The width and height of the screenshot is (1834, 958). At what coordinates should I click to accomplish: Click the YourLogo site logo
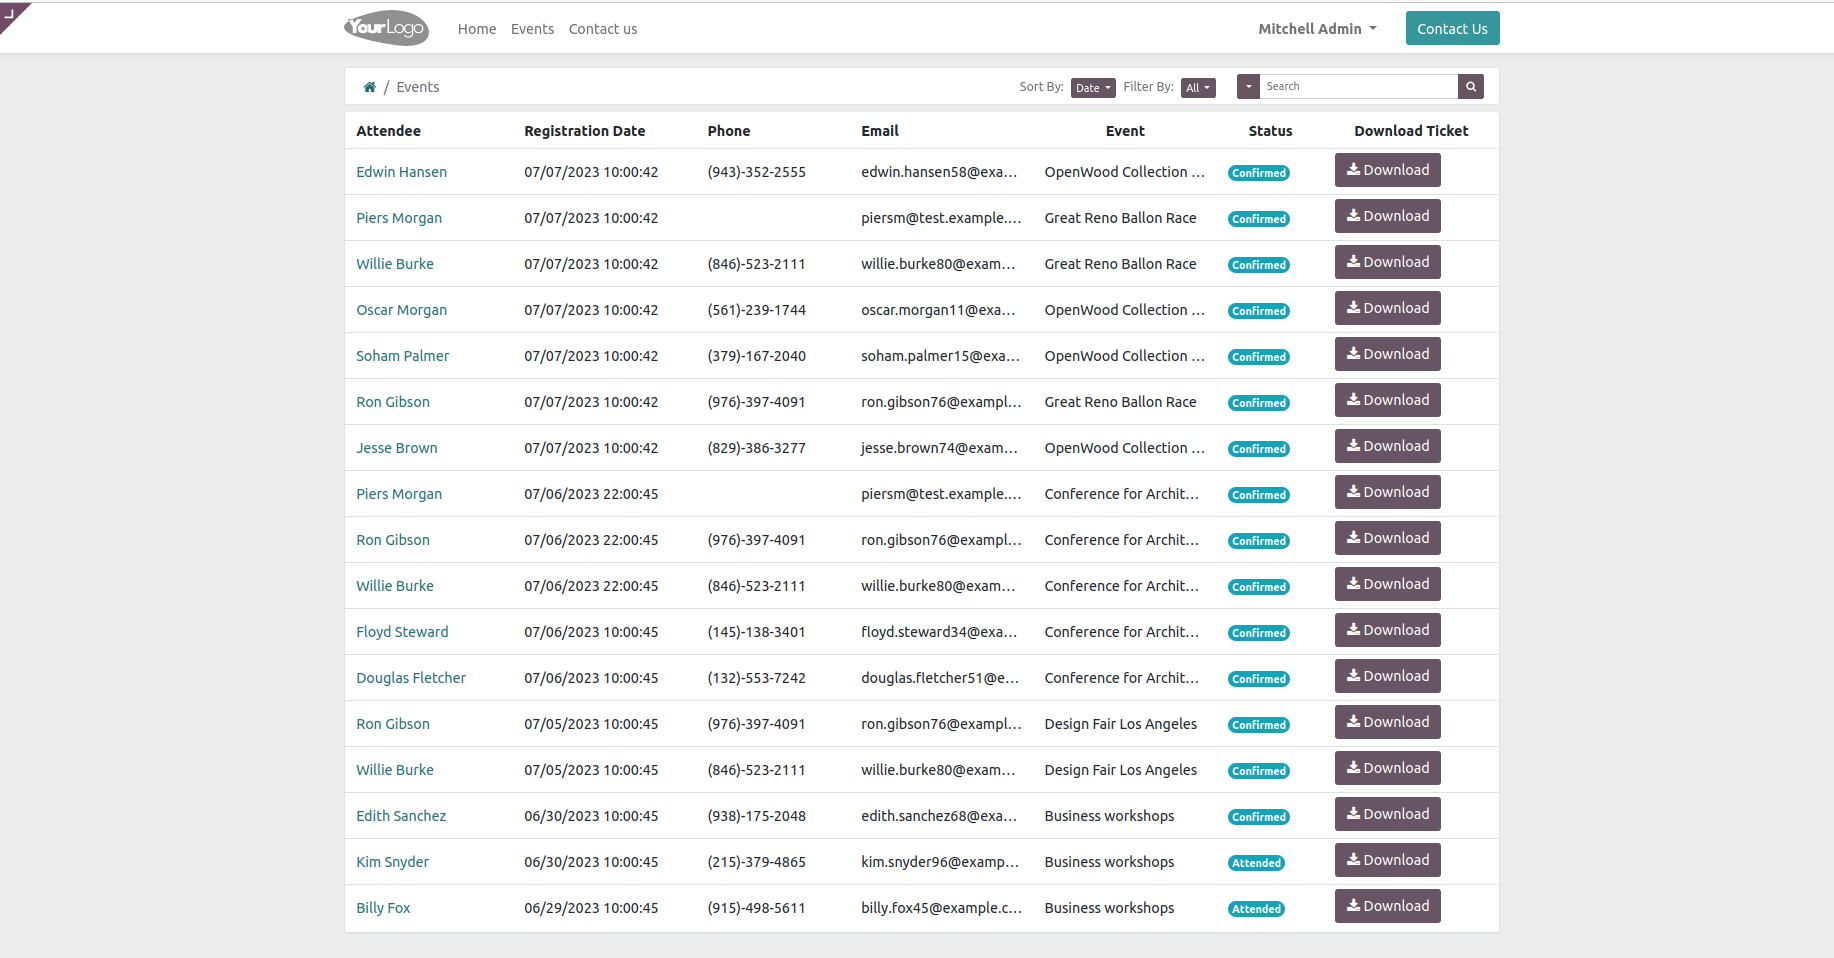pyautogui.click(x=386, y=28)
